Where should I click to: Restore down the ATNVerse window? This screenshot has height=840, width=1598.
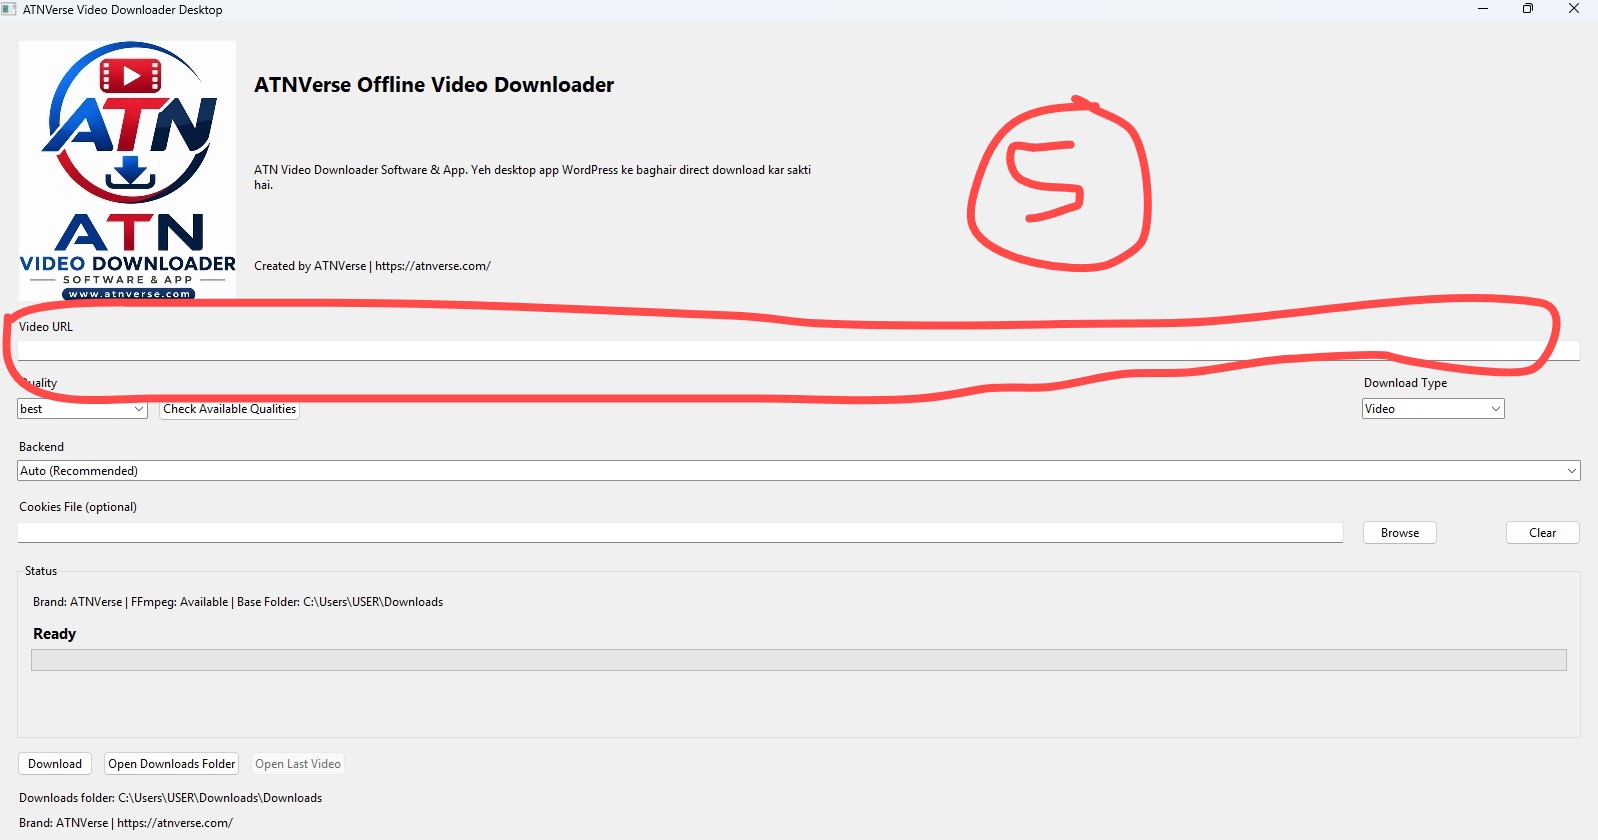tap(1528, 9)
